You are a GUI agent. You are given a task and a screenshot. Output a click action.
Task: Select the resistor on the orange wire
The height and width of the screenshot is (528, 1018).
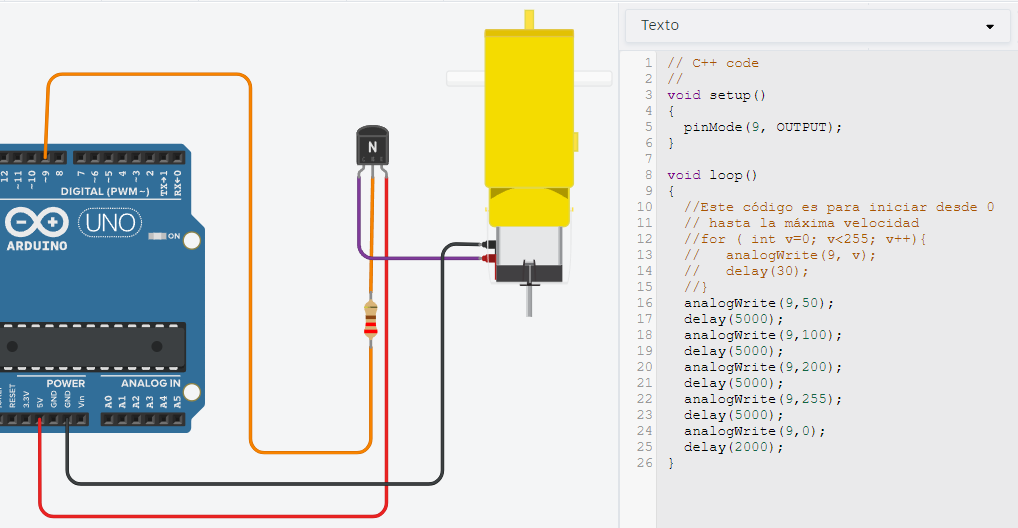(372, 320)
